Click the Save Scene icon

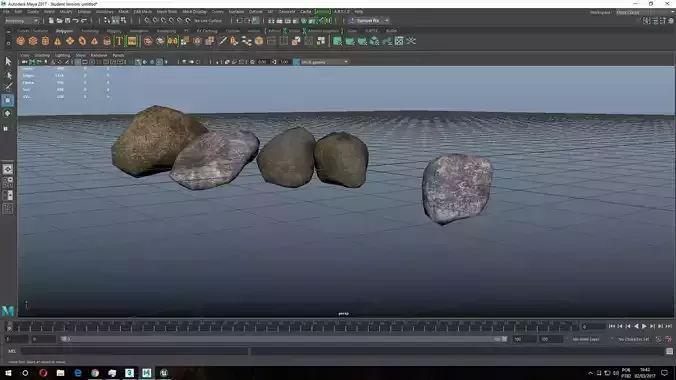coord(67,21)
